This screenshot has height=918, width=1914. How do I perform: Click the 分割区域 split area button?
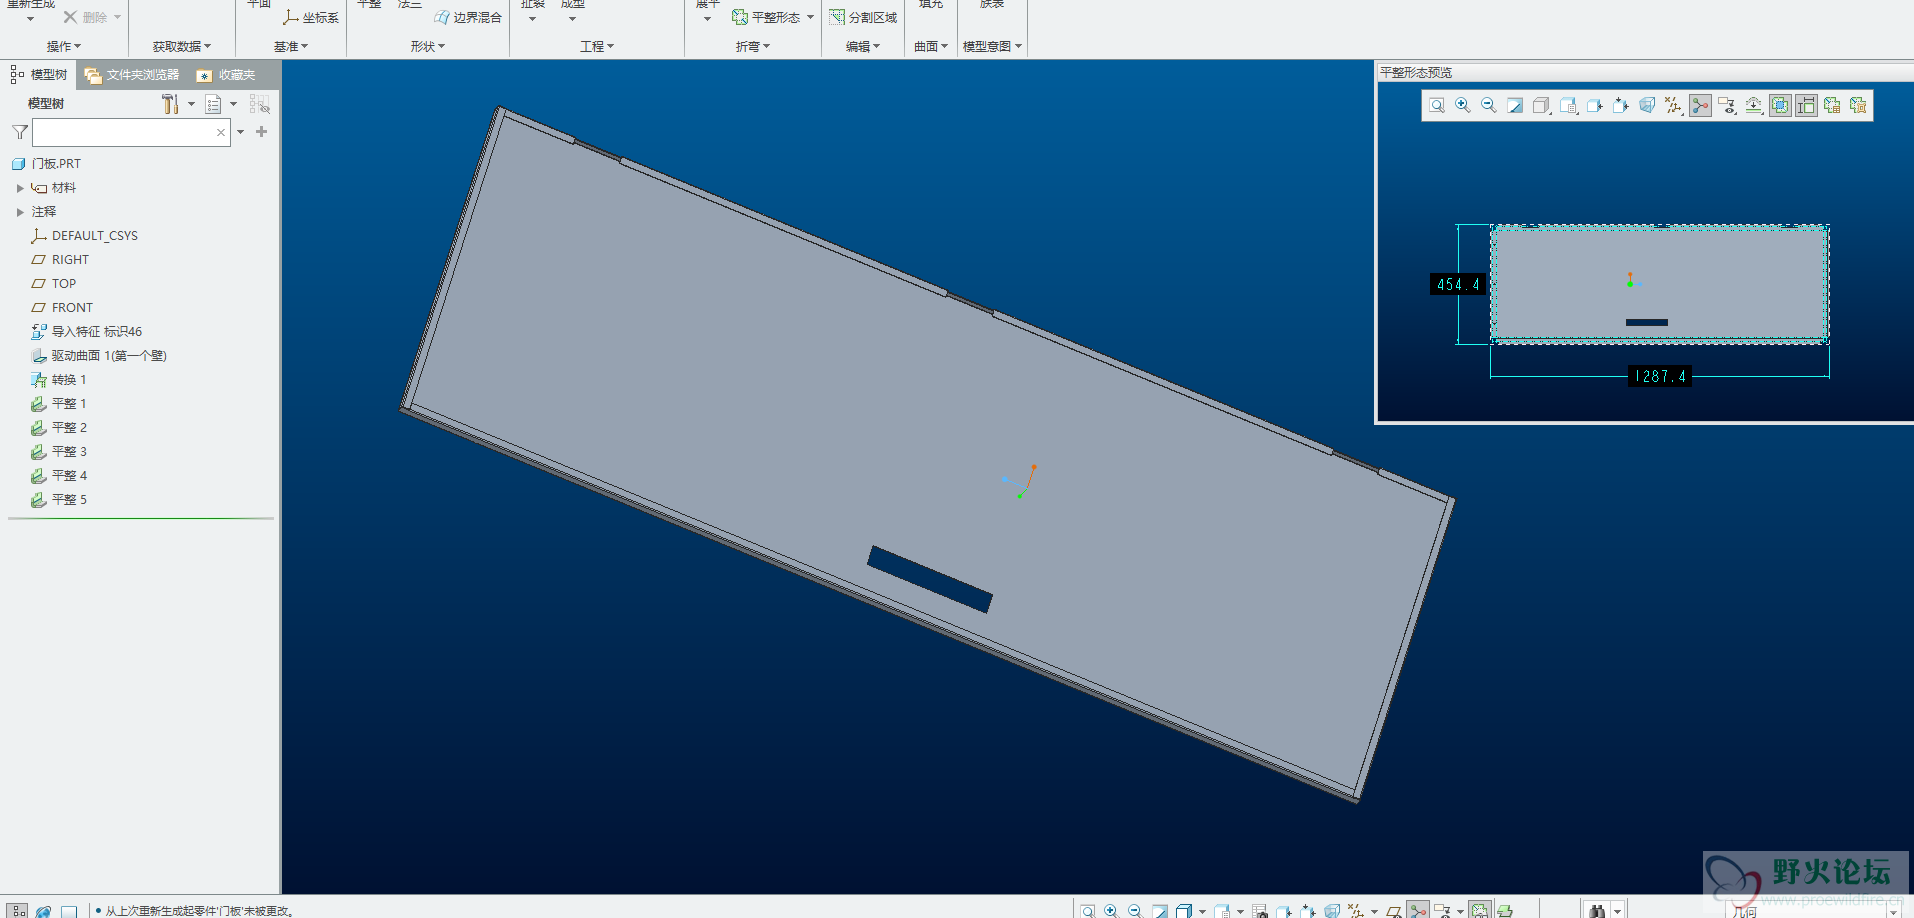point(863,18)
